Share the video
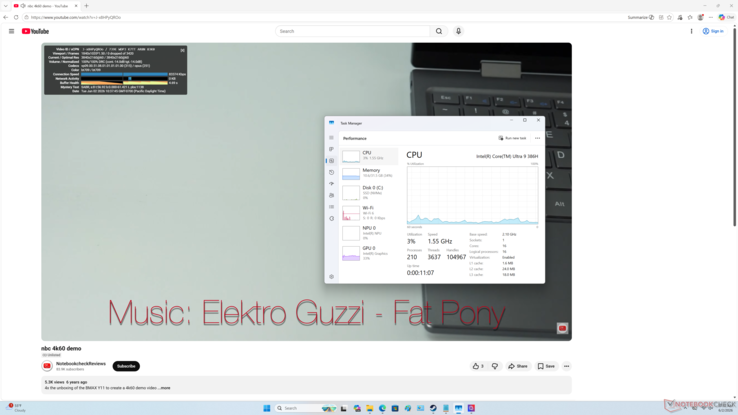 click(518, 366)
